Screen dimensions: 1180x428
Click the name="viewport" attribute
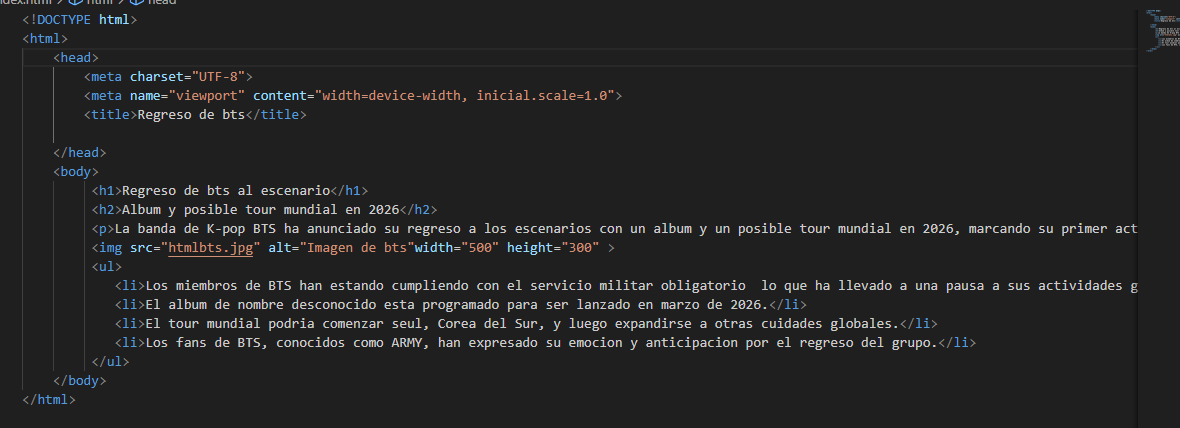187,96
